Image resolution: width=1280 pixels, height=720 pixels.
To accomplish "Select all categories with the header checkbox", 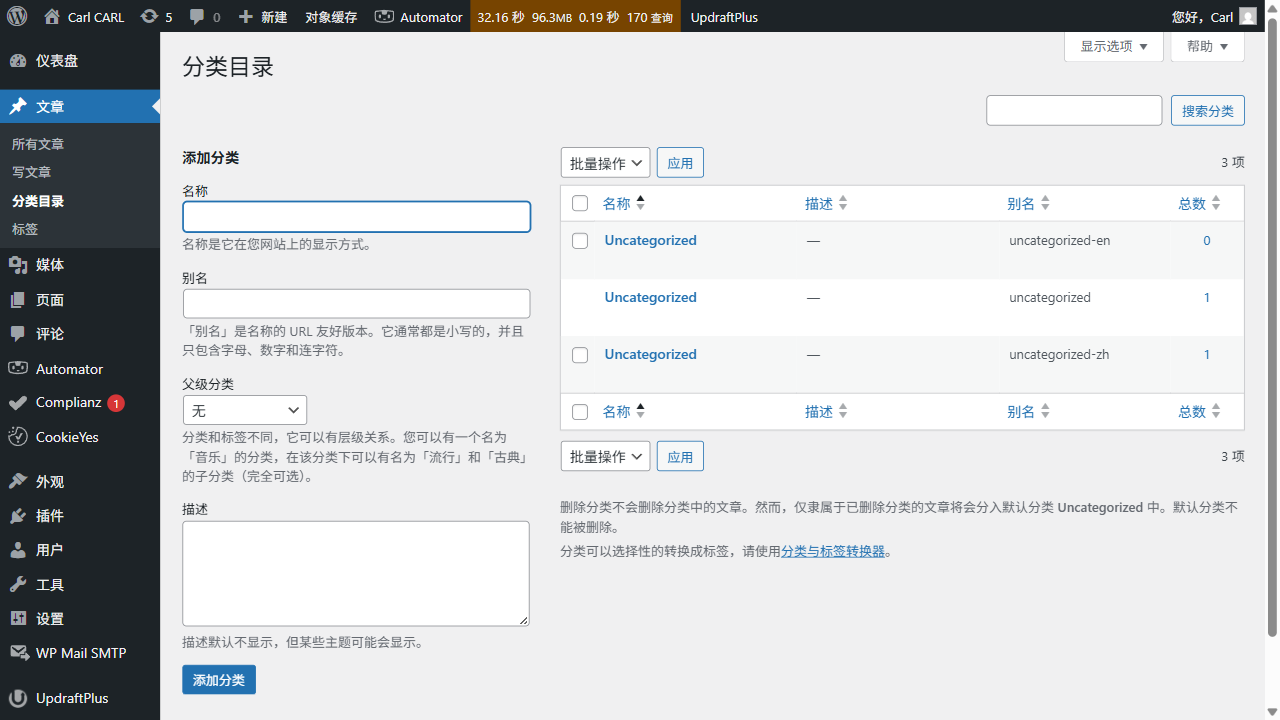I will (x=580, y=202).
